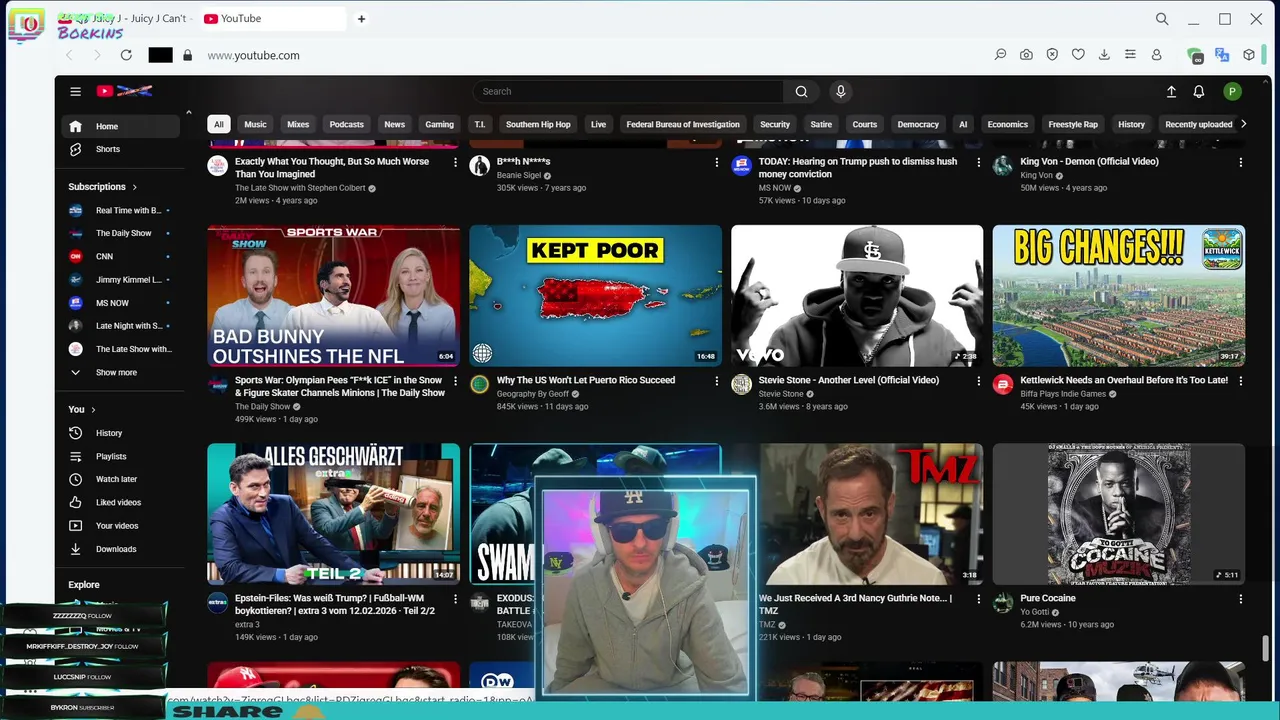
Task: Play the KEPT POOR Puerto Rico thumbnail
Action: [595, 295]
